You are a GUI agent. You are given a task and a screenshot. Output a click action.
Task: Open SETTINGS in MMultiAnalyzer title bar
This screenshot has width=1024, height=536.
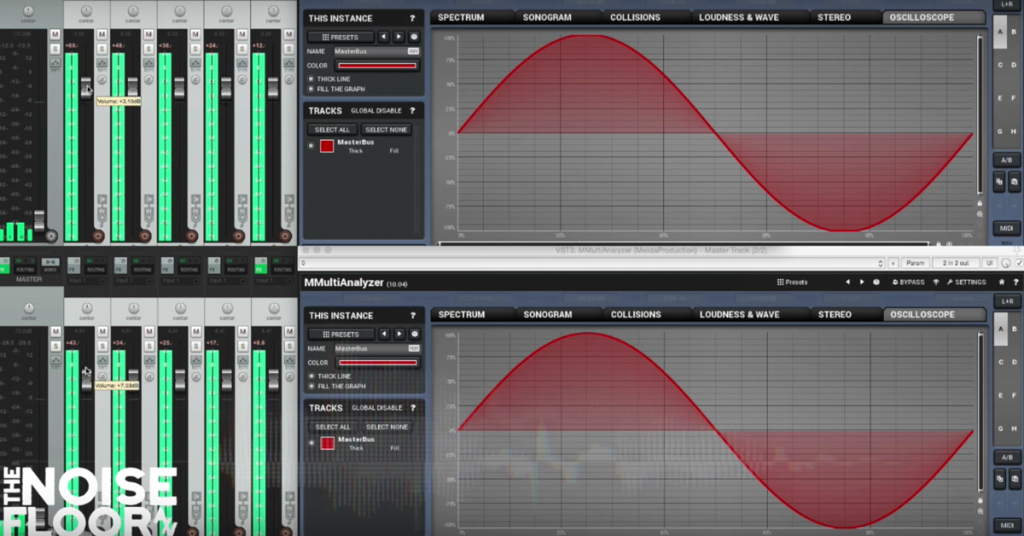tap(967, 282)
